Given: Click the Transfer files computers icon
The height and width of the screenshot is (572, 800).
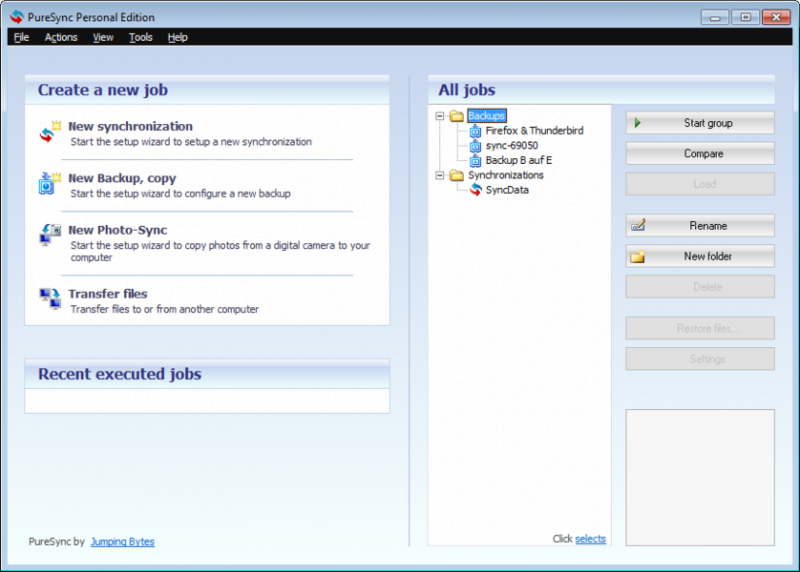Looking at the screenshot, I should (50, 299).
